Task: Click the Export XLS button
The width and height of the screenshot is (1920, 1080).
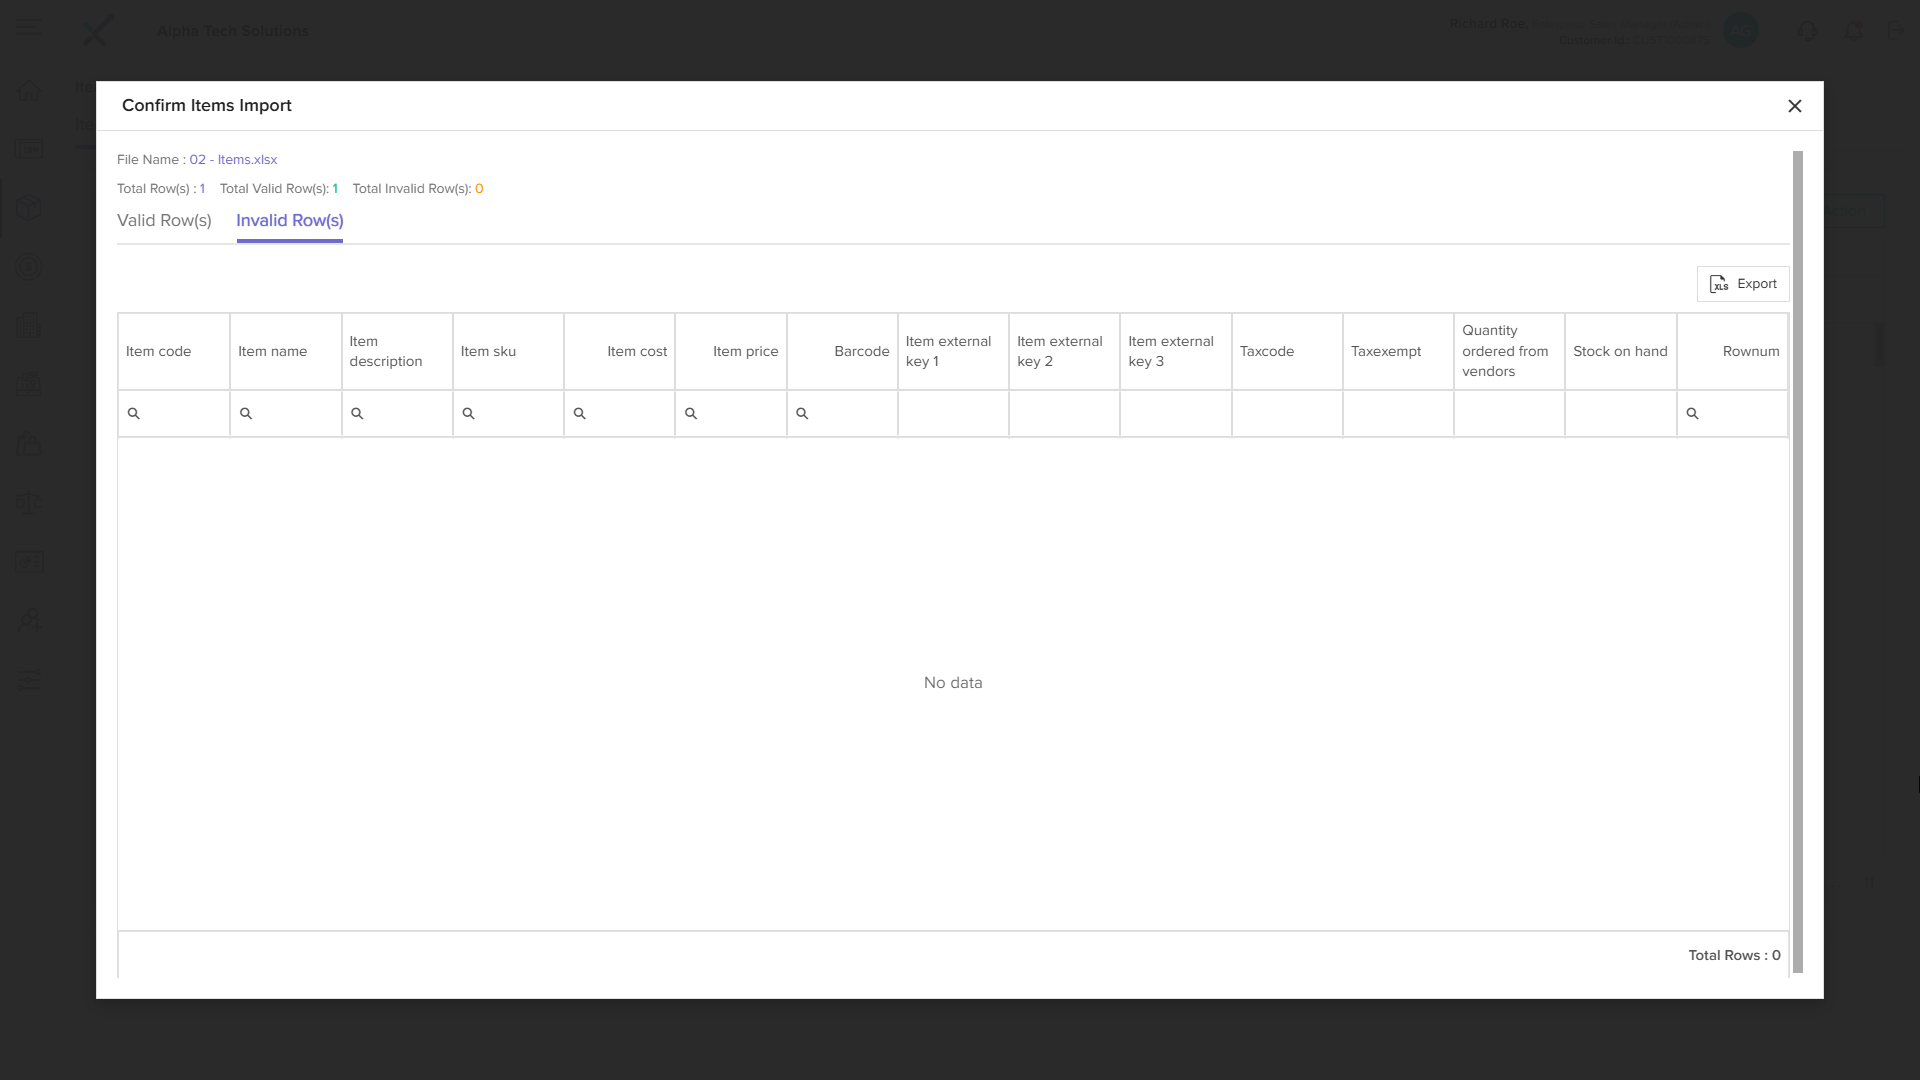Action: (1742, 284)
